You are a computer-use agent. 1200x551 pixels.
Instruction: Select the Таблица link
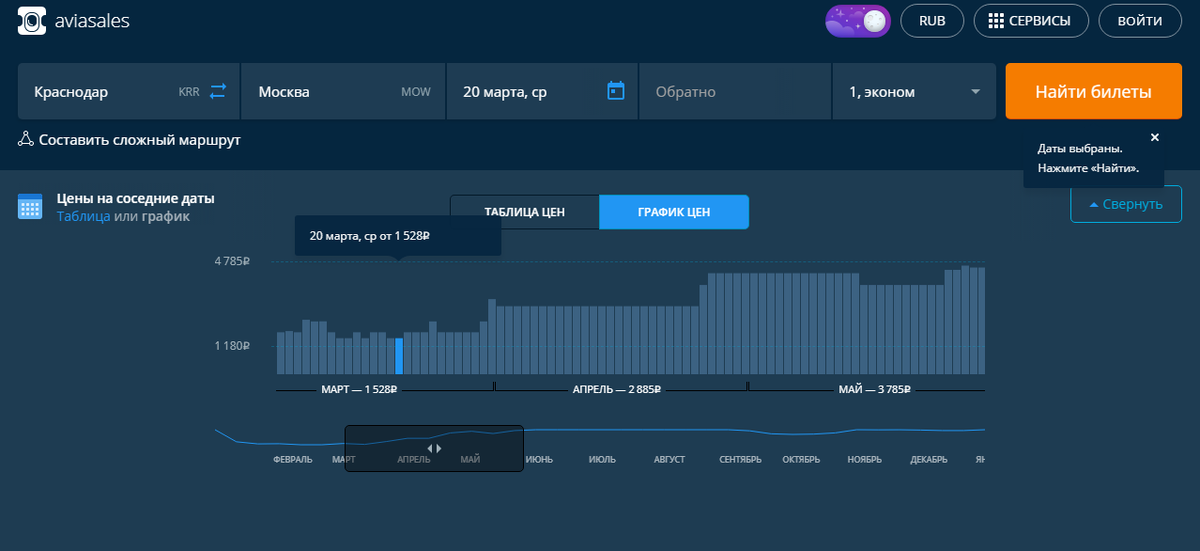tap(83, 216)
